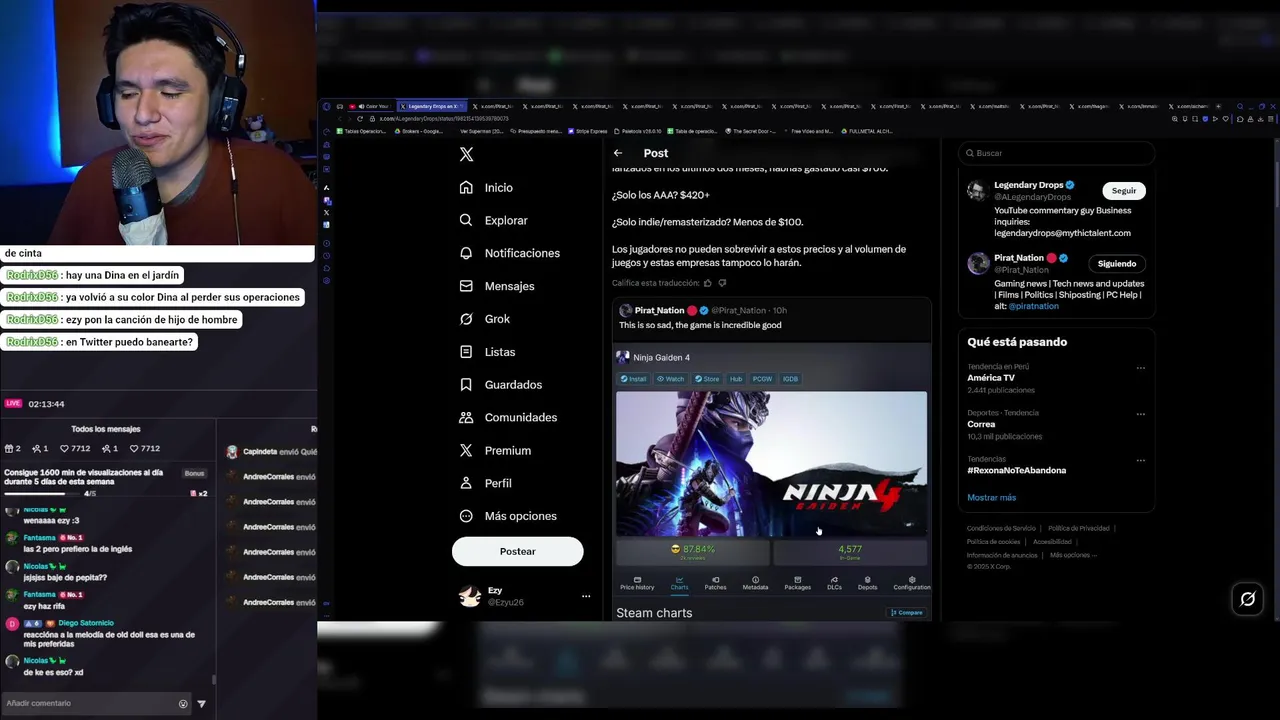Open Siguiendo dropdown next to Pirat_Nation
The width and height of the screenshot is (1280, 720).
(1117, 264)
